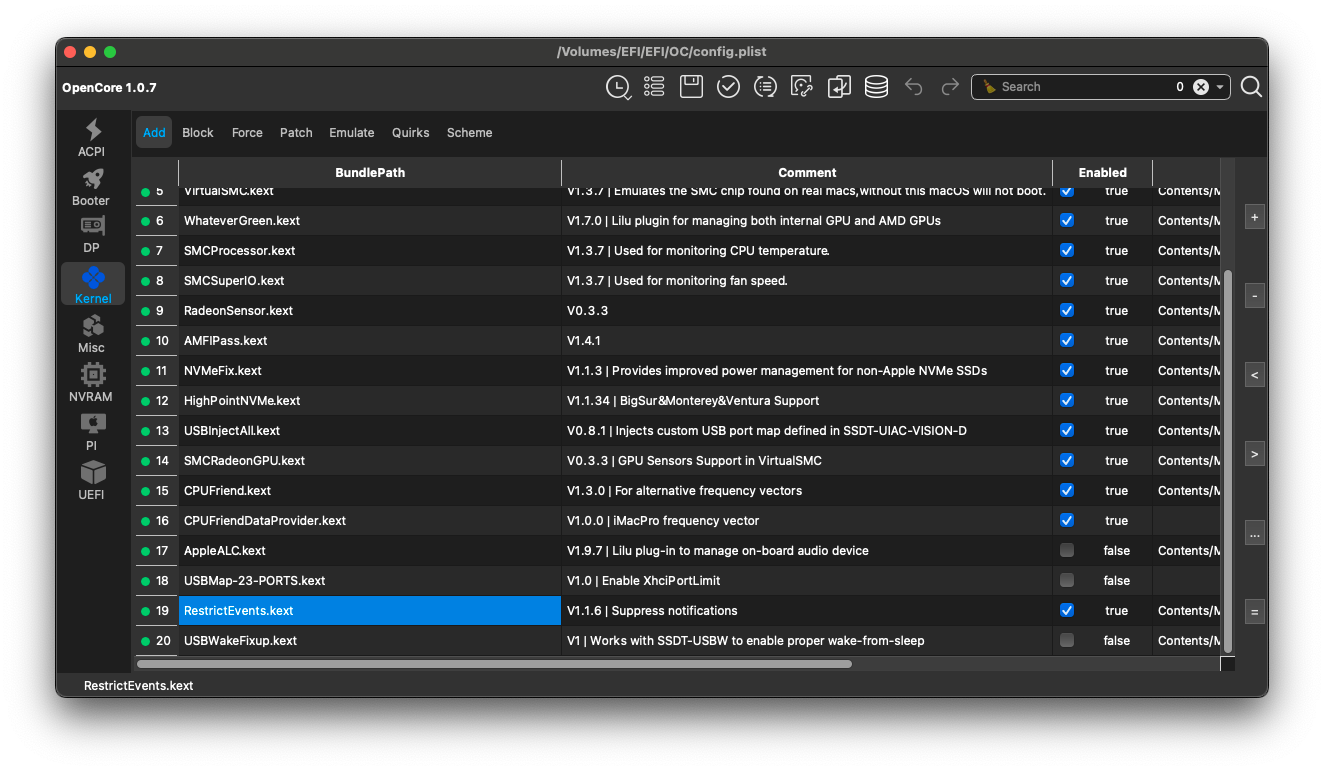This screenshot has width=1324, height=771.
Task: Disable the RestrictEvents.kext checkbox
Action: [x=1067, y=610]
